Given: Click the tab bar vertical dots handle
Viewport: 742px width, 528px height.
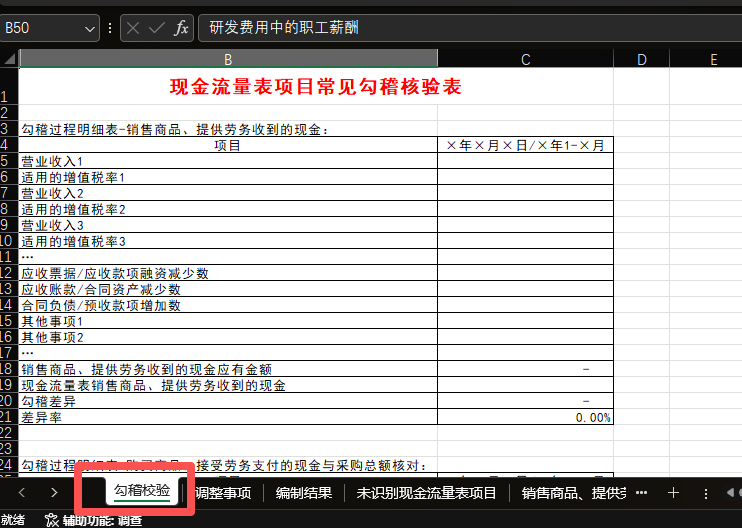Looking at the screenshot, I should tap(706, 493).
